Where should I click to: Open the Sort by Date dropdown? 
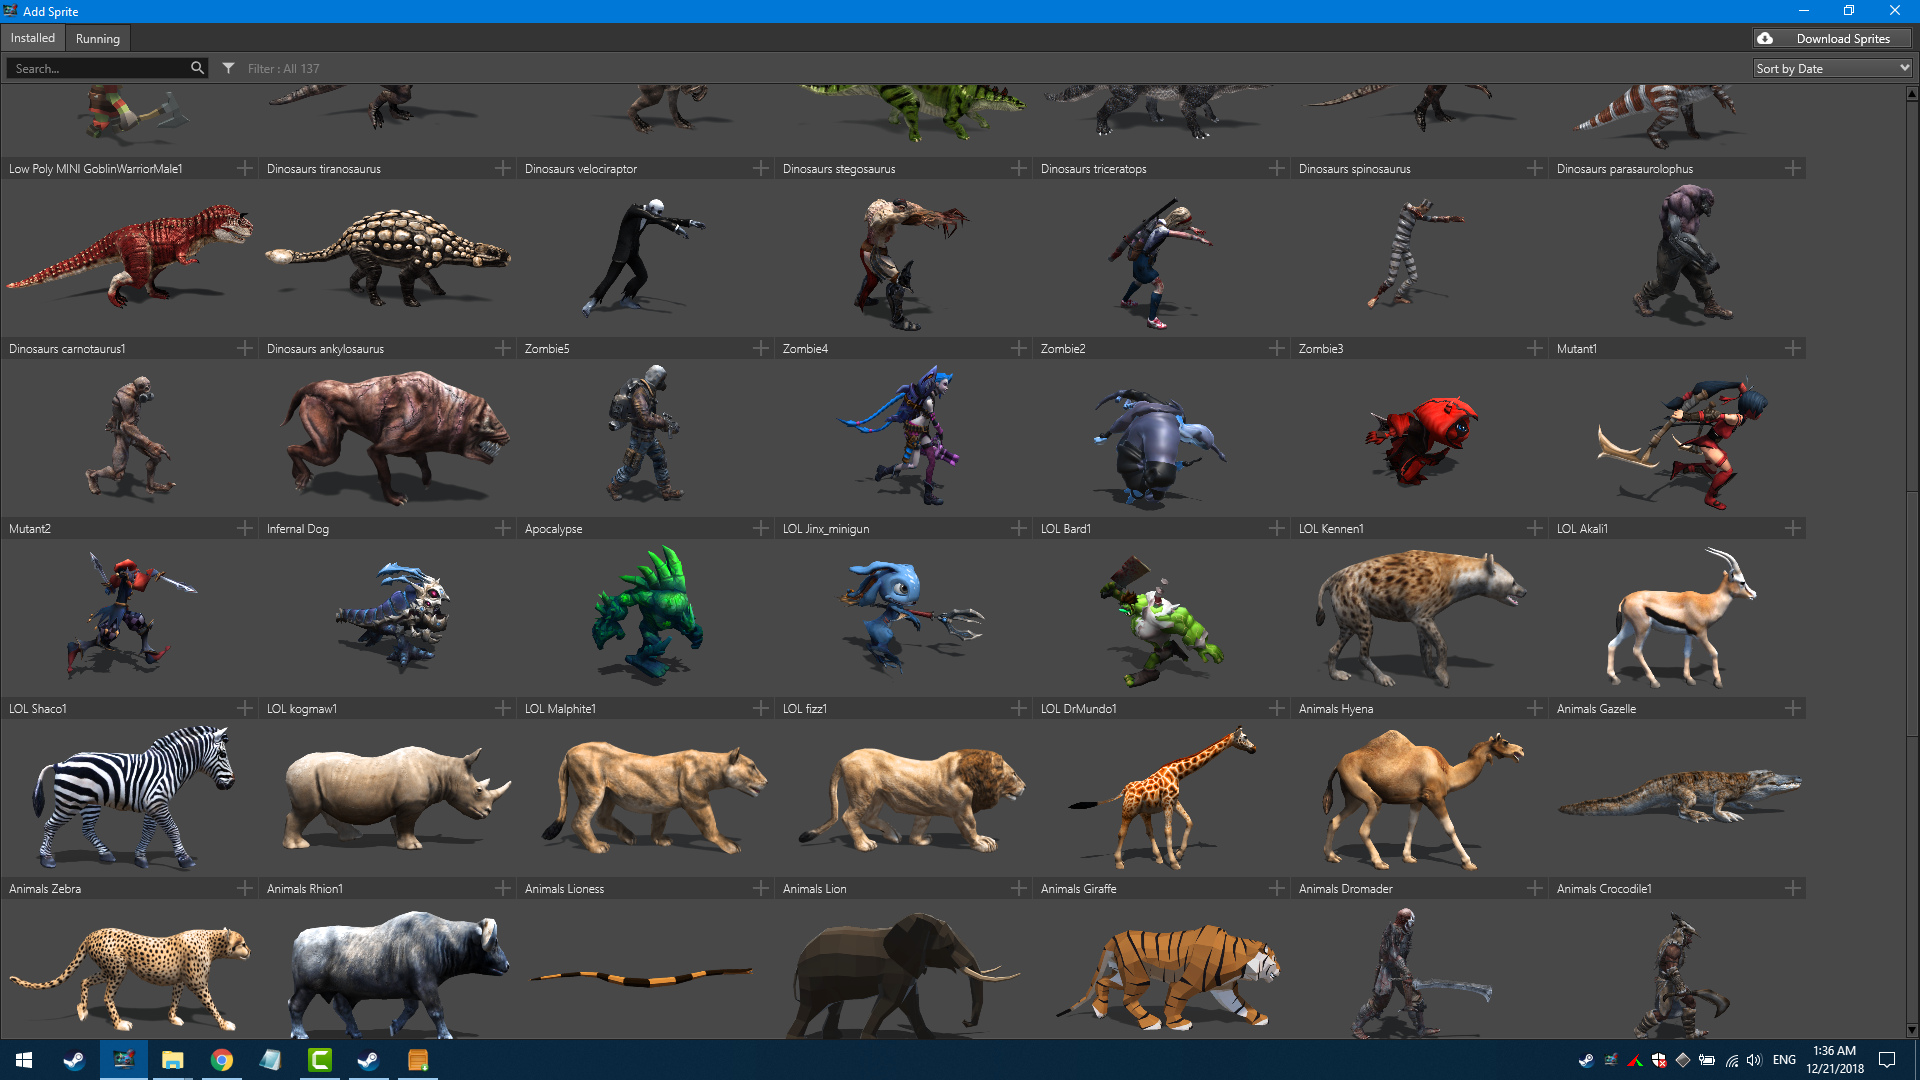point(1832,68)
